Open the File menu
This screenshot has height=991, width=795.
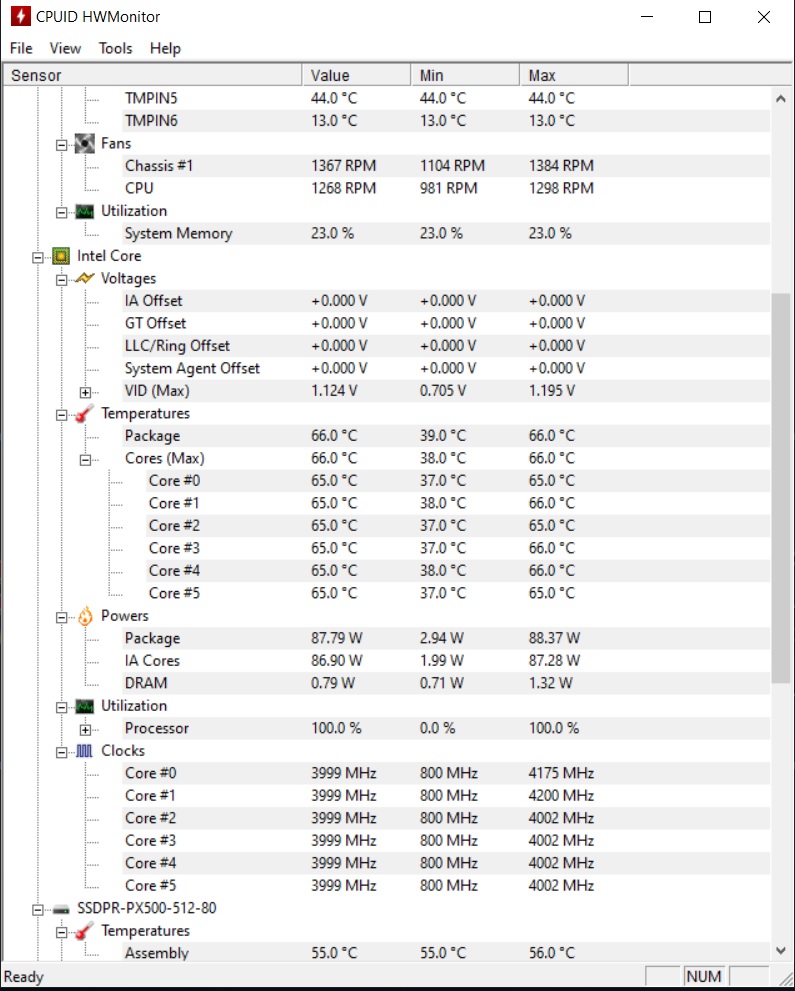click(x=21, y=48)
